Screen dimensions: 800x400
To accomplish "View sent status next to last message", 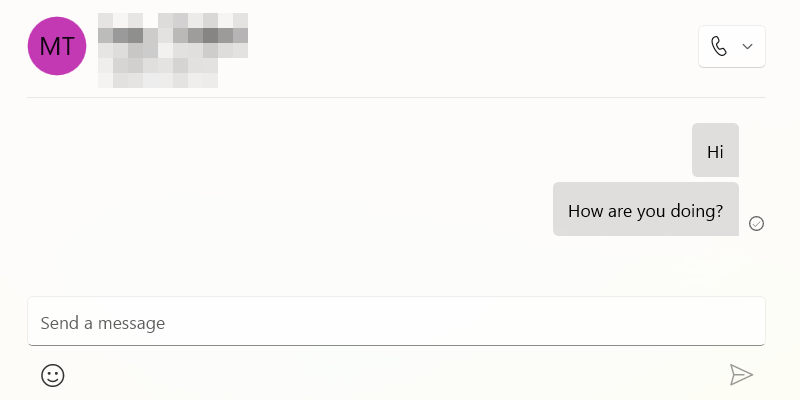I will [757, 223].
